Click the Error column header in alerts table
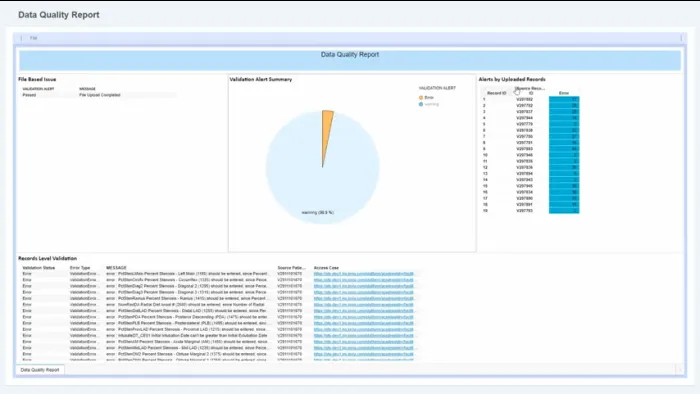The width and height of the screenshot is (700, 394). click(x=564, y=93)
